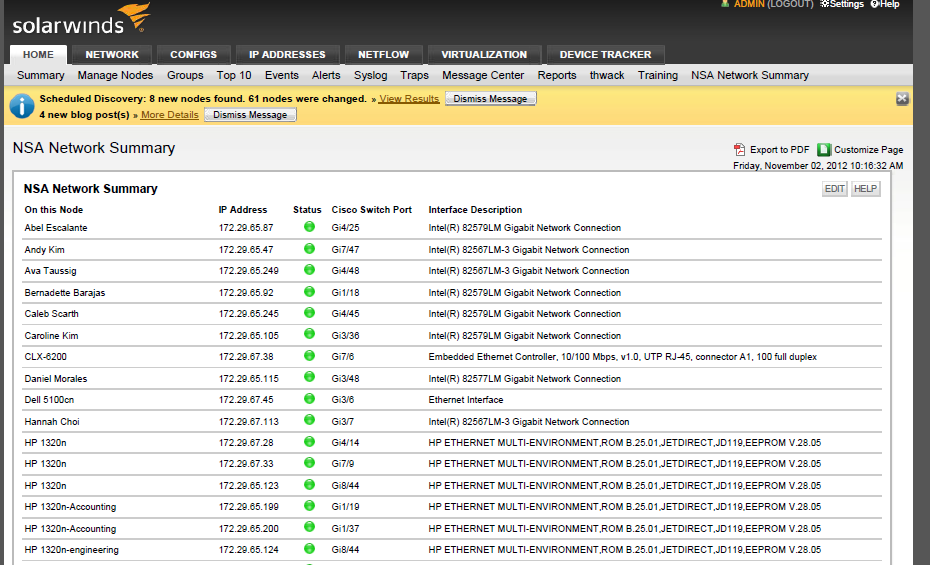
Task: Close the yellow notification banner
Action: [902, 99]
